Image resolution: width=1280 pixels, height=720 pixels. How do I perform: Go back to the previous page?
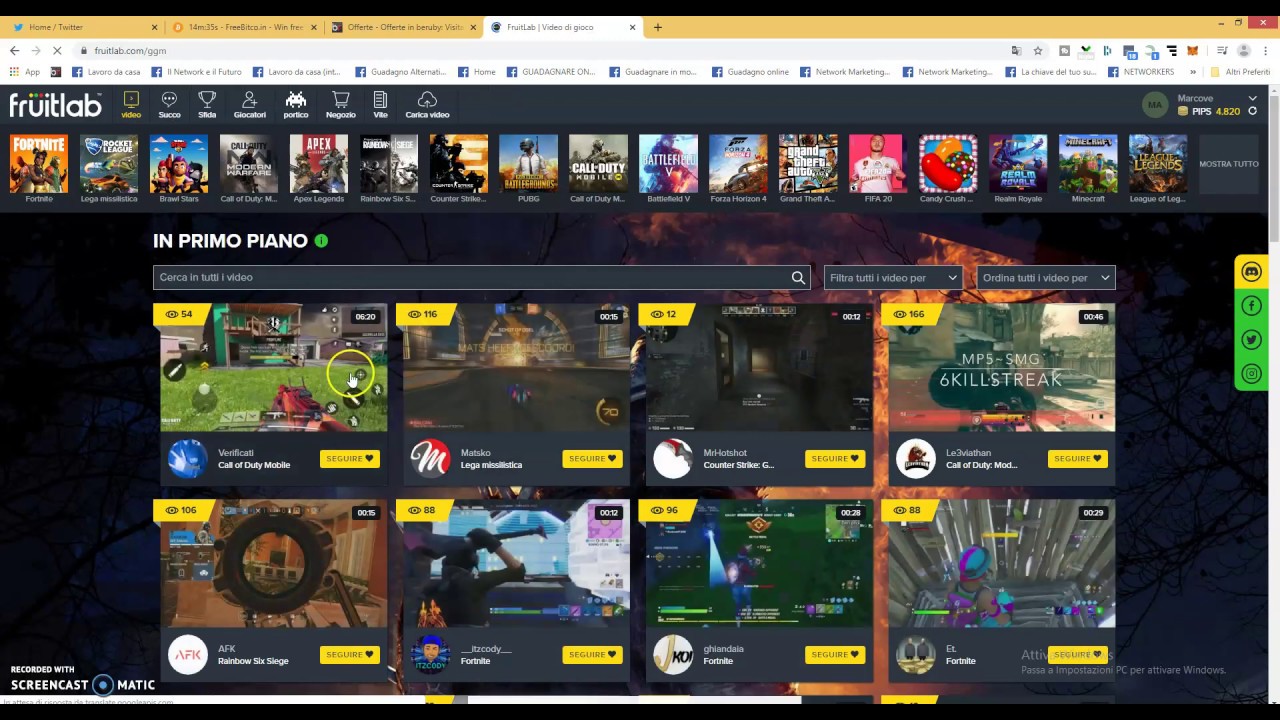tap(14, 51)
